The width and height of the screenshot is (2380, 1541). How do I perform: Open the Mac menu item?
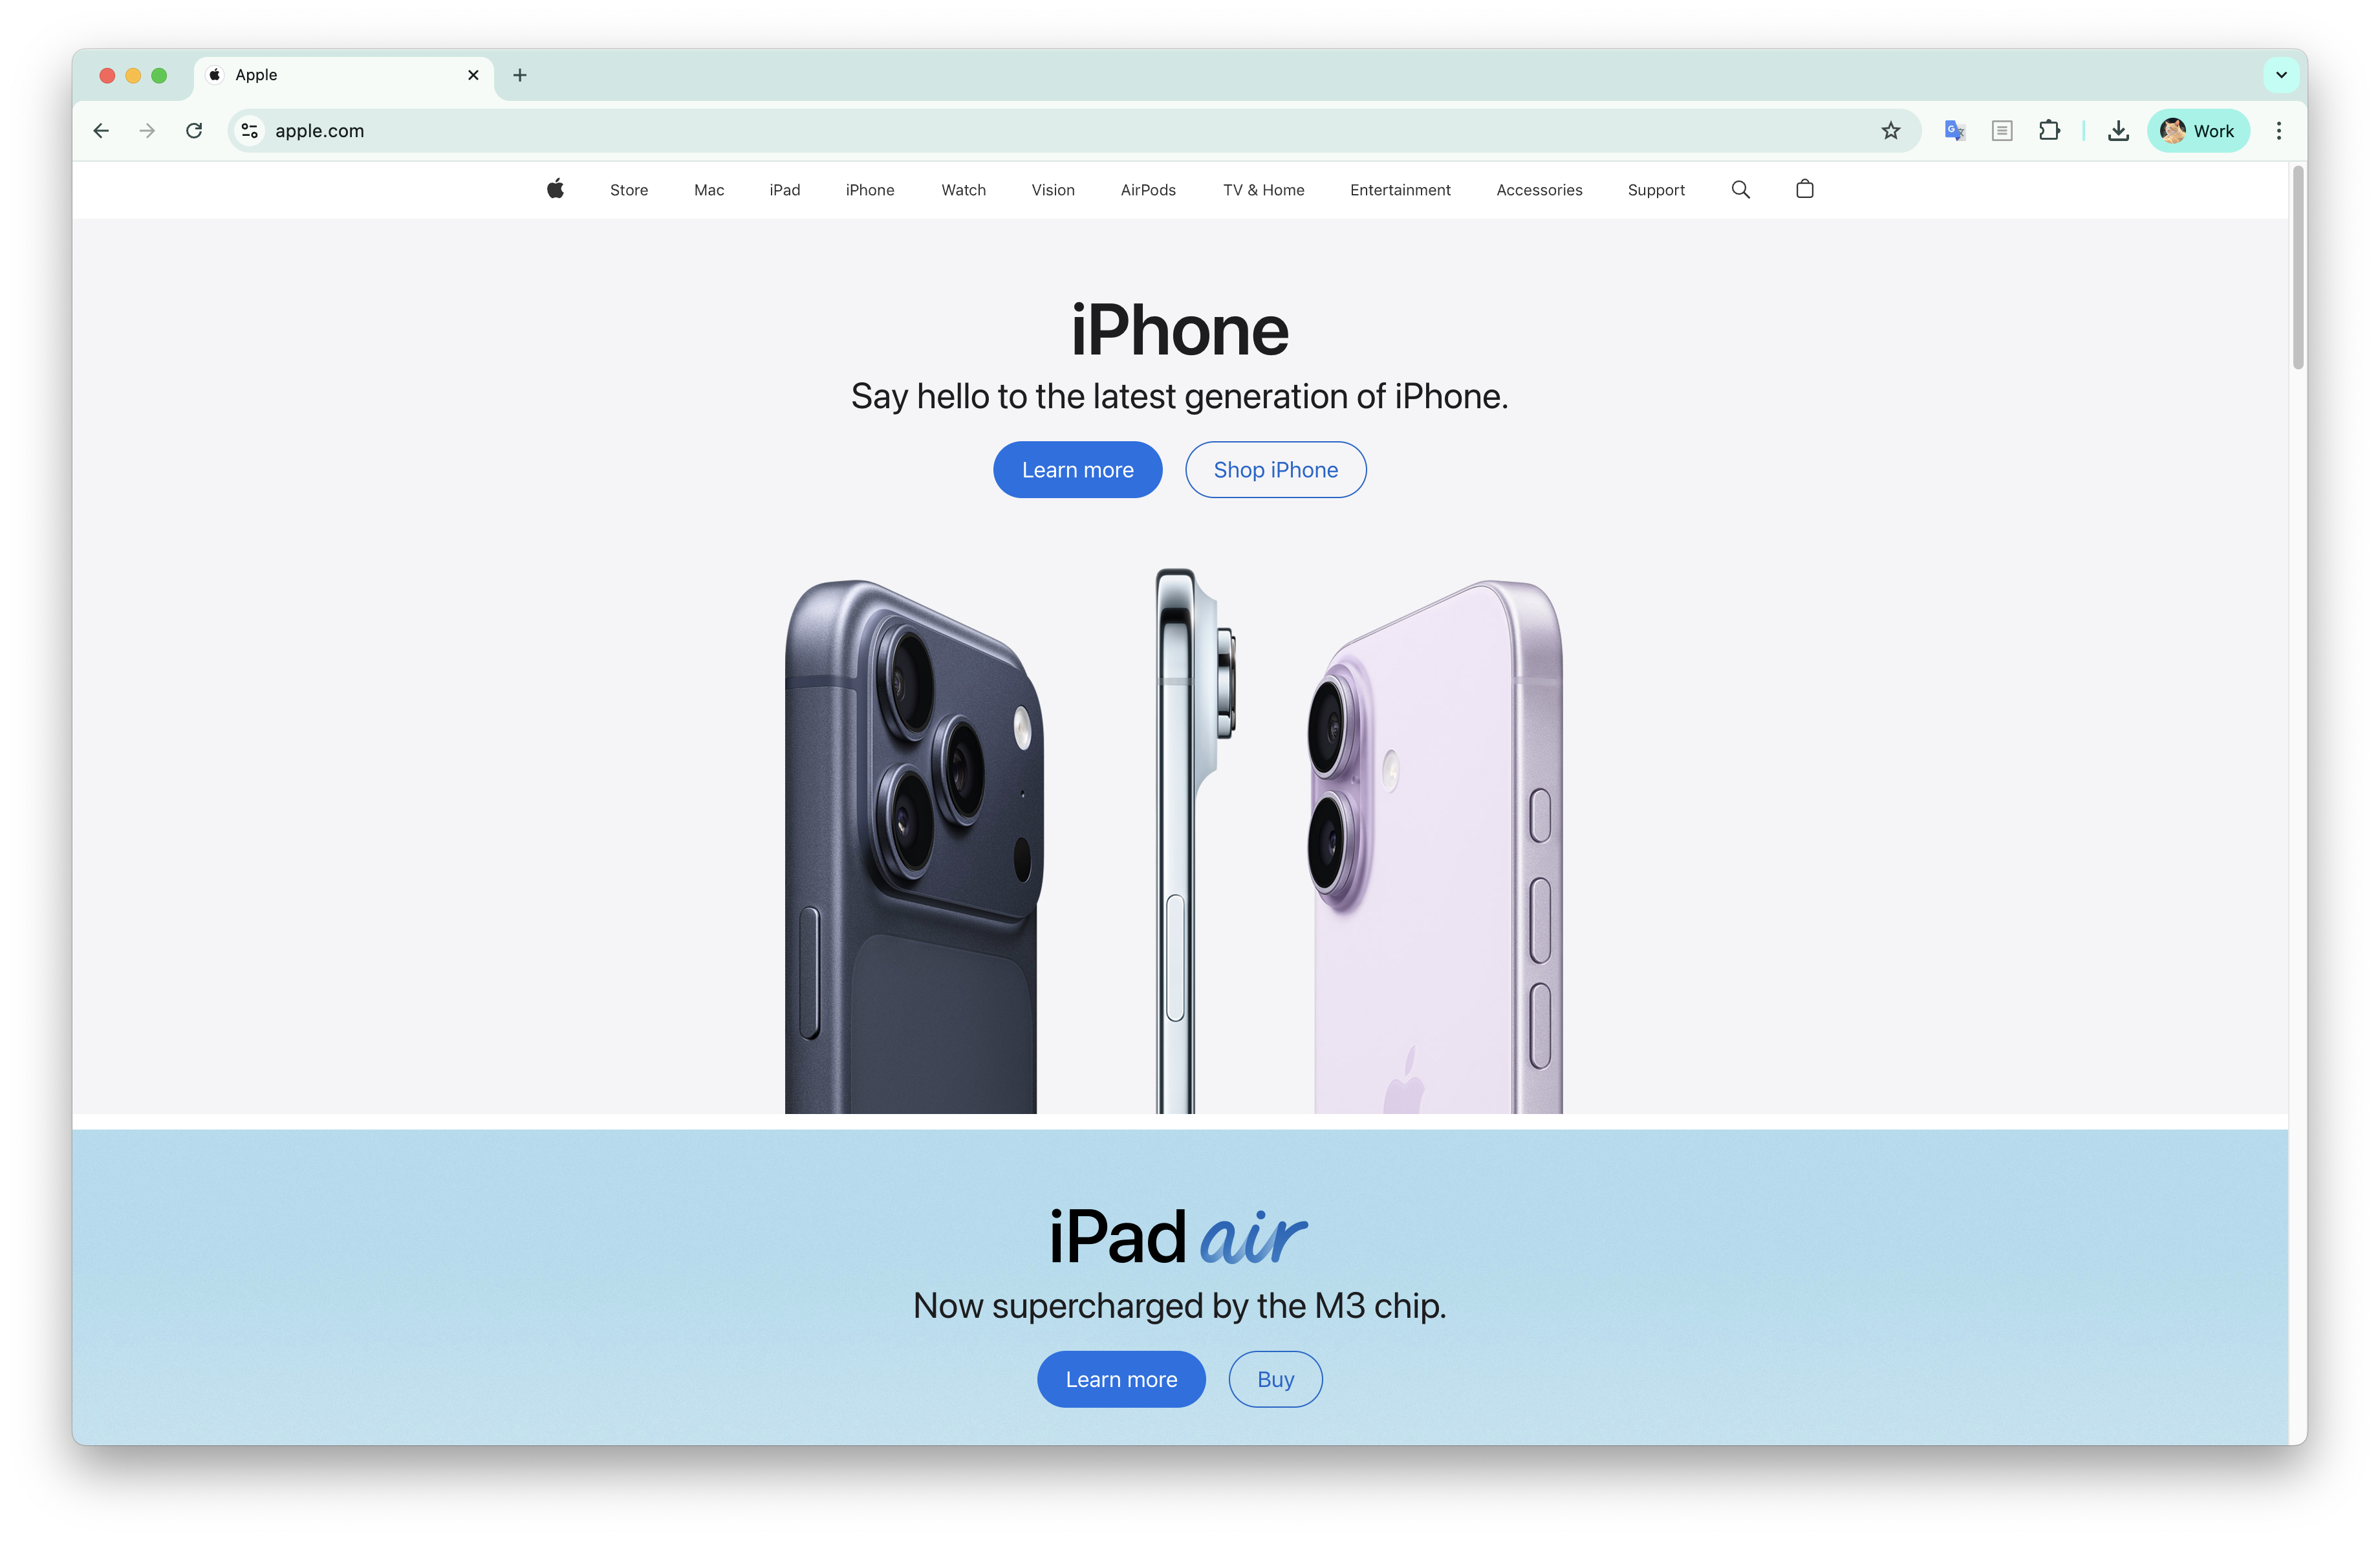(709, 190)
